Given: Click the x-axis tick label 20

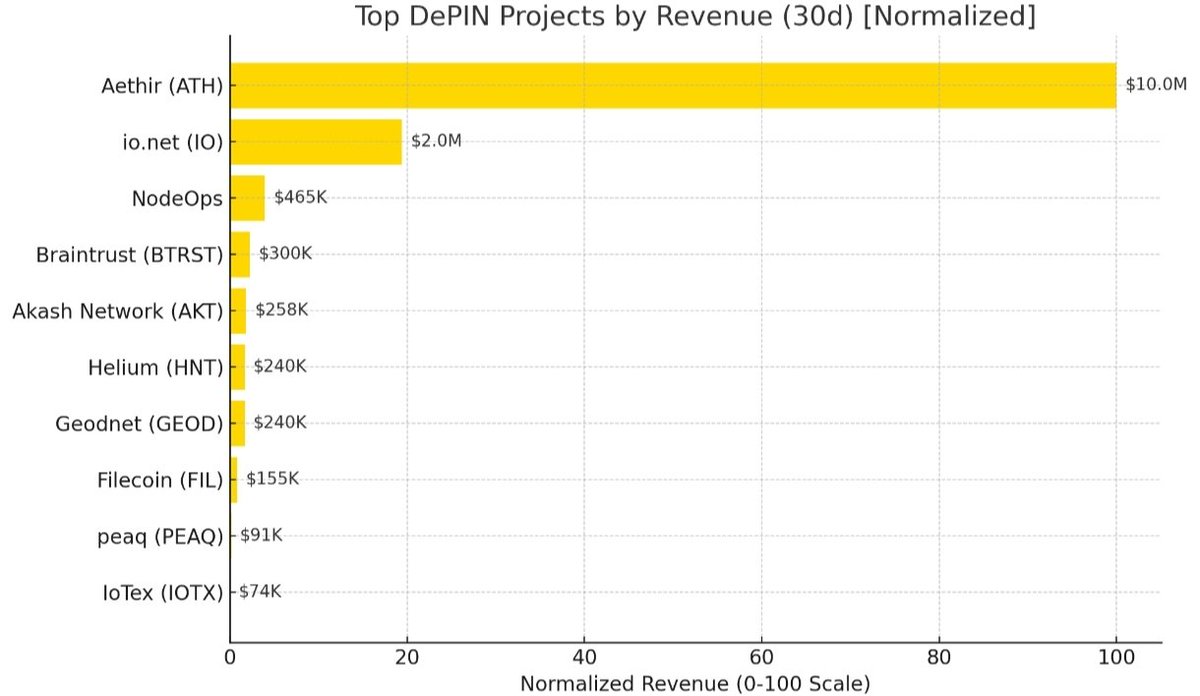Looking at the screenshot, I should coord(407,659).
